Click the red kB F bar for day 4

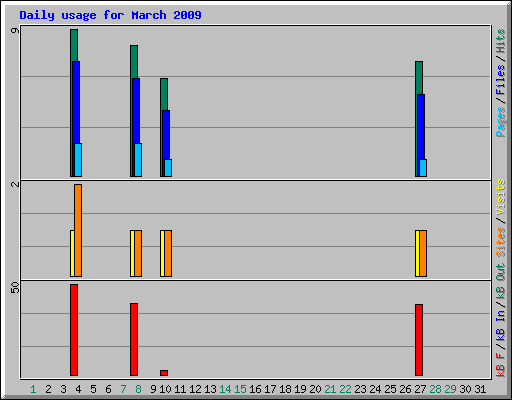point(74,330)
